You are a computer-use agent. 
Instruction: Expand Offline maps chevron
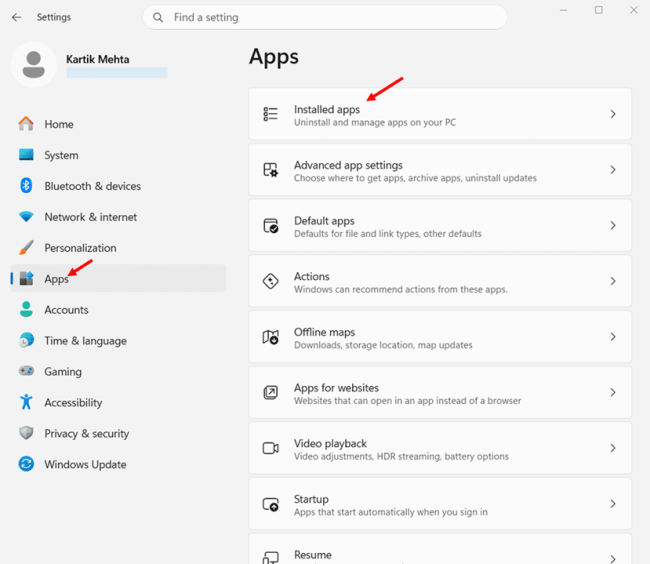[x=613, y=337]
